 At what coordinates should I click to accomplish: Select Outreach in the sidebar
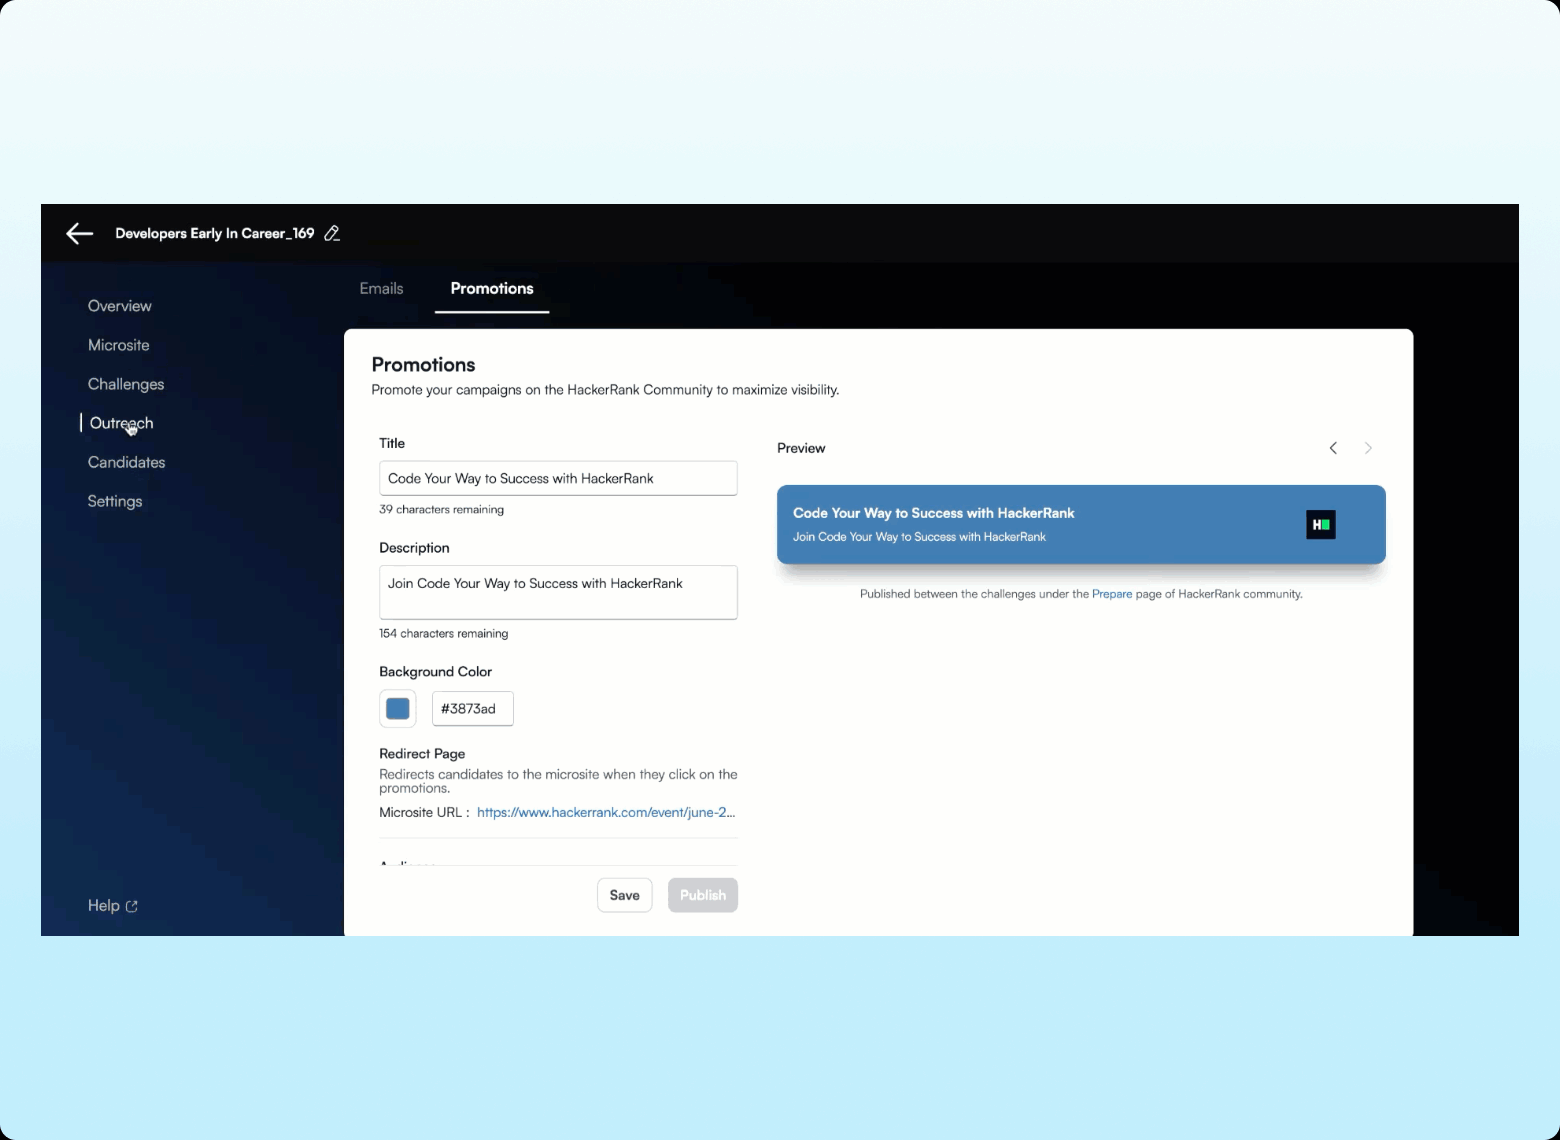[x=122, y=423]
